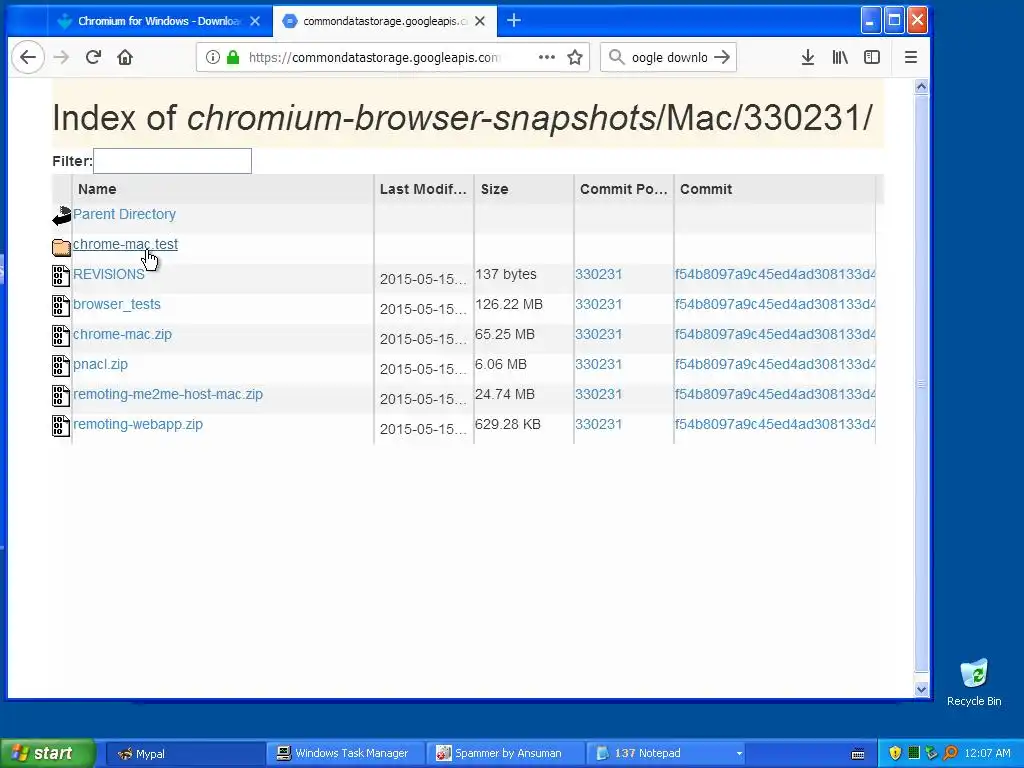Image resolution: width=1024 pixels, height=768 pixels.
Task: Click the vertical scrollbar thumb
Action: (921, 383)
